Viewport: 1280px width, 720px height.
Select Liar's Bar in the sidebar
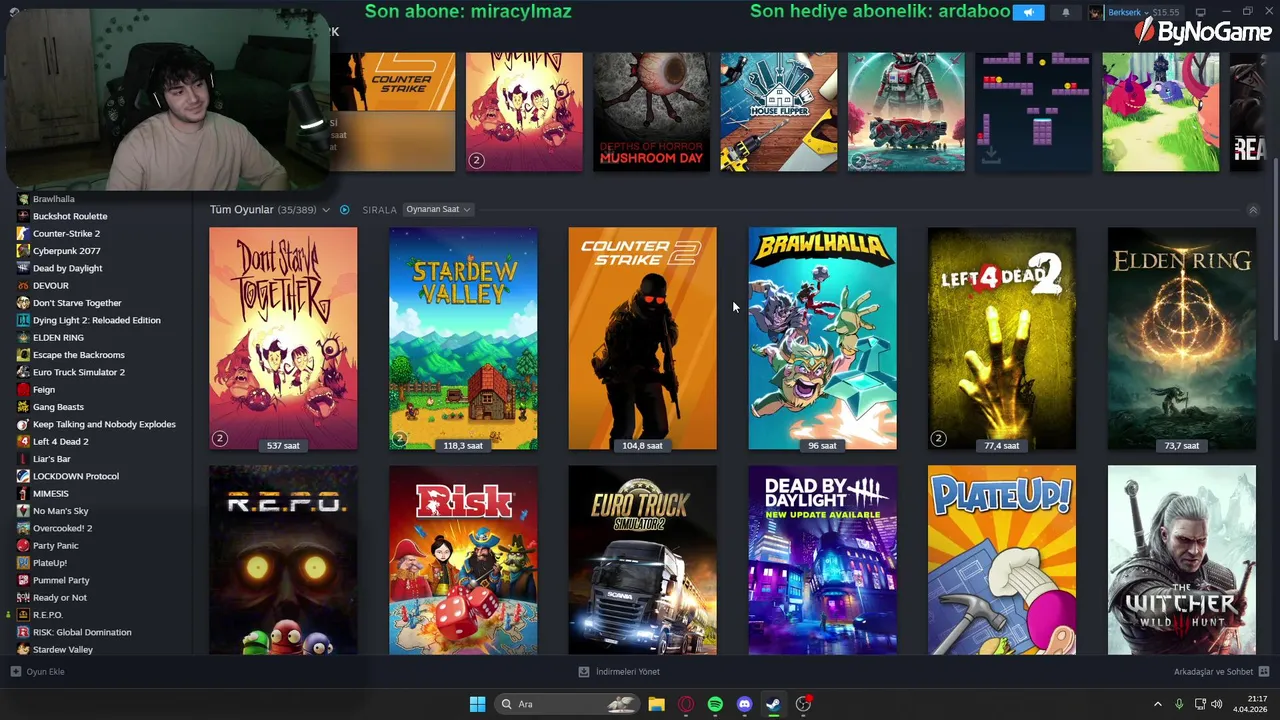(52, 459)
